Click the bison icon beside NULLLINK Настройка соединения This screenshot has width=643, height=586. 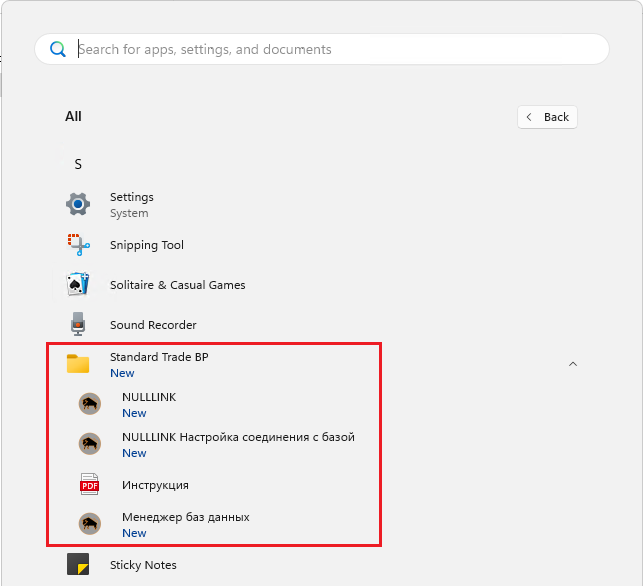click(x=90, y=444)
